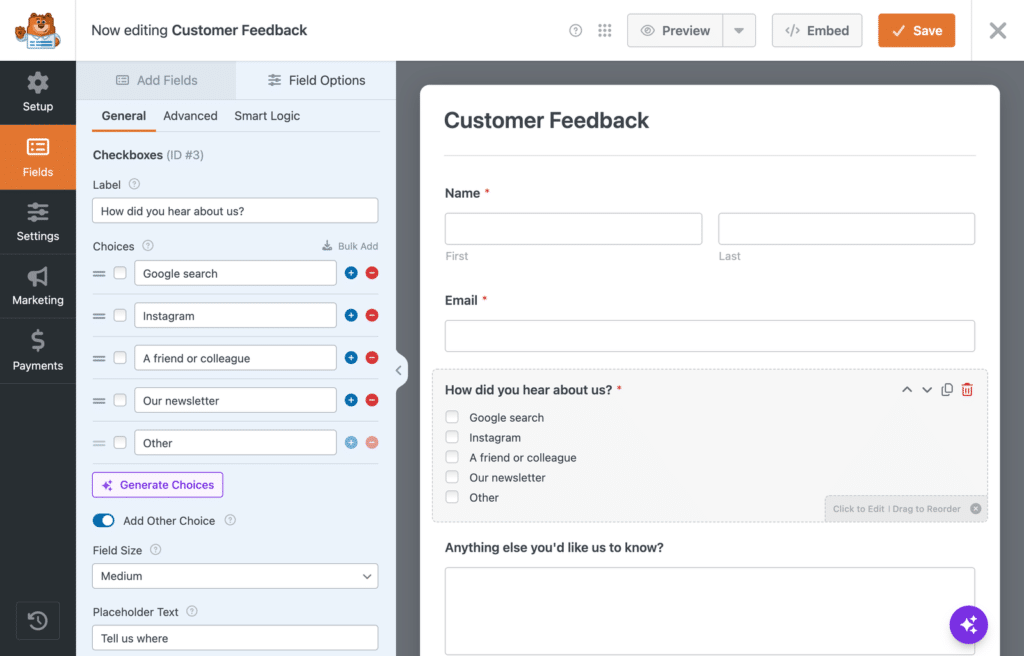This screenshot has width=1024, height=656.
Task: Open the purple AI sparkle assistant button
Action: (x=968, y=625)
